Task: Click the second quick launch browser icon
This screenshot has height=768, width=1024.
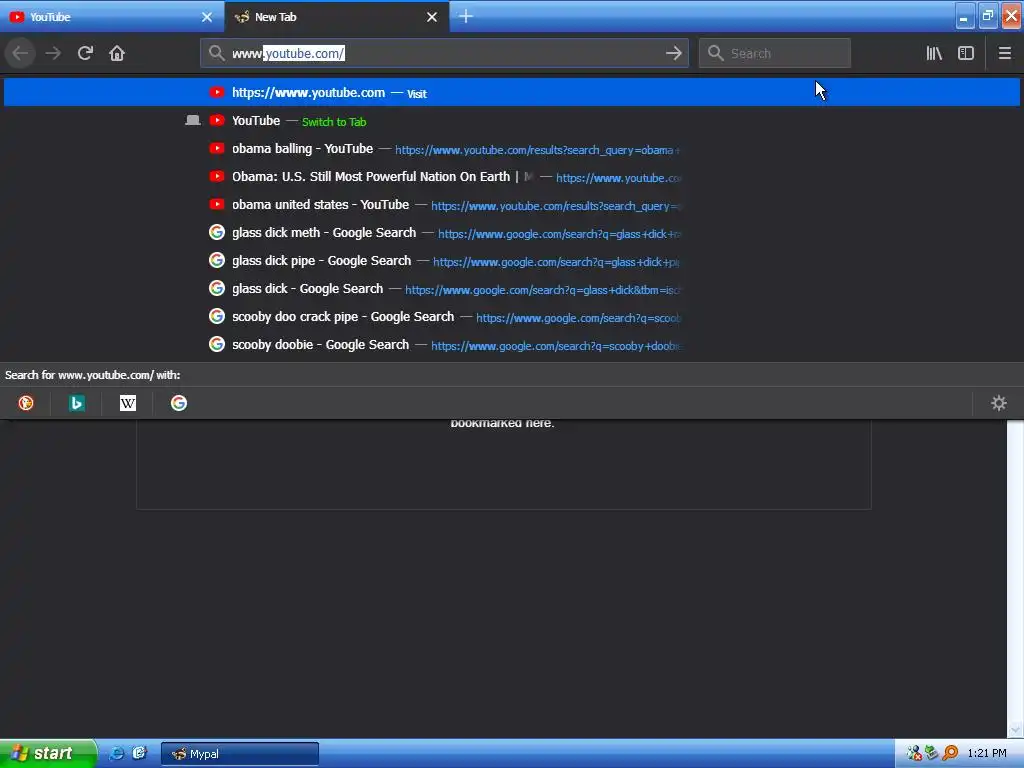Action: 139,754
